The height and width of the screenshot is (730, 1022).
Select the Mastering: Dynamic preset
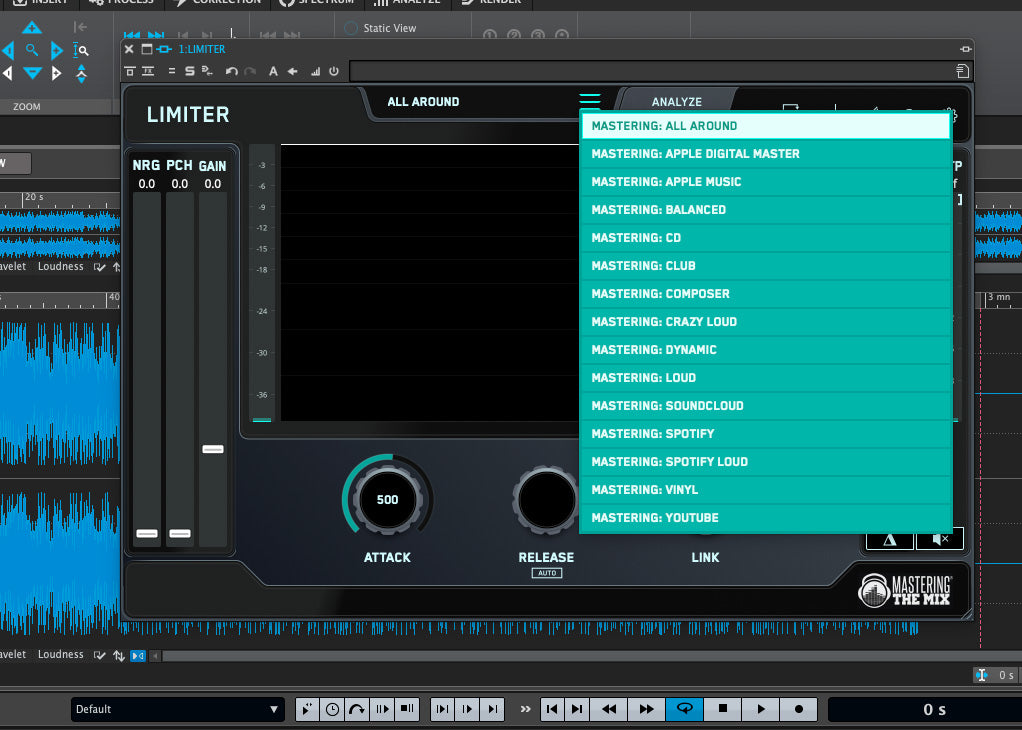(766, 350)
